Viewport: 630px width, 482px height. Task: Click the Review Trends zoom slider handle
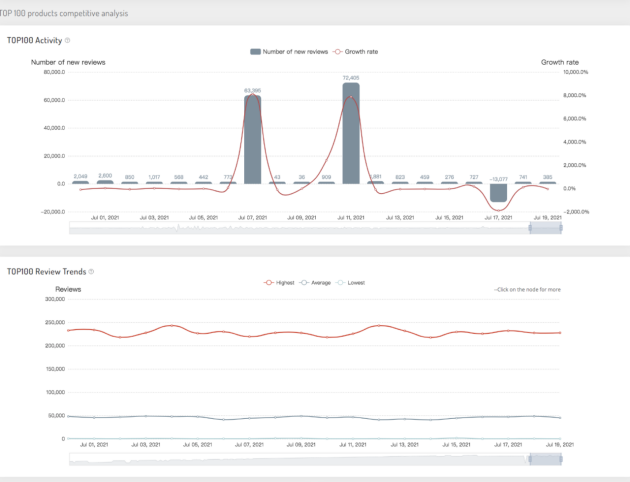coord(545,459)
